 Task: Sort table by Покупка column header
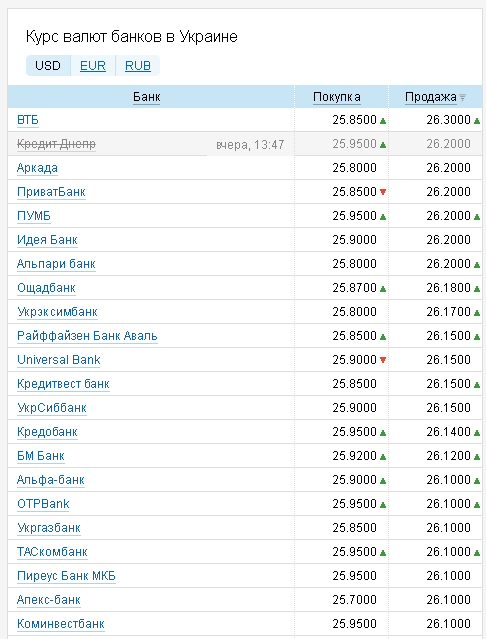coord(336,97)
